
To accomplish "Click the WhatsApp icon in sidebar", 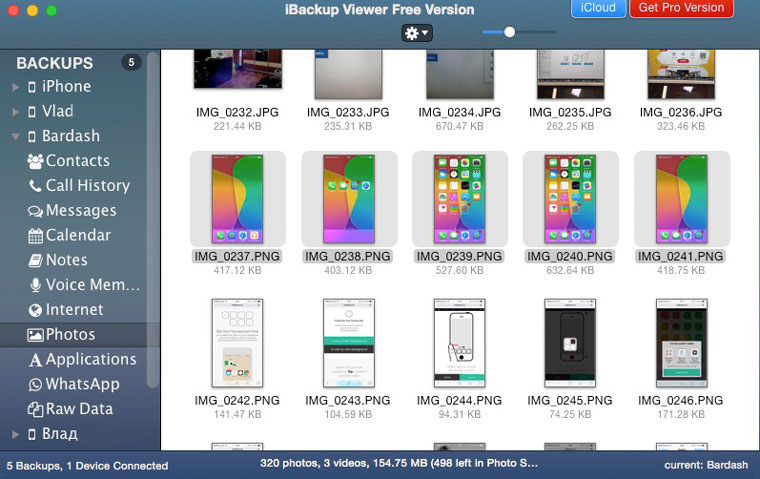I will [35, 384].
